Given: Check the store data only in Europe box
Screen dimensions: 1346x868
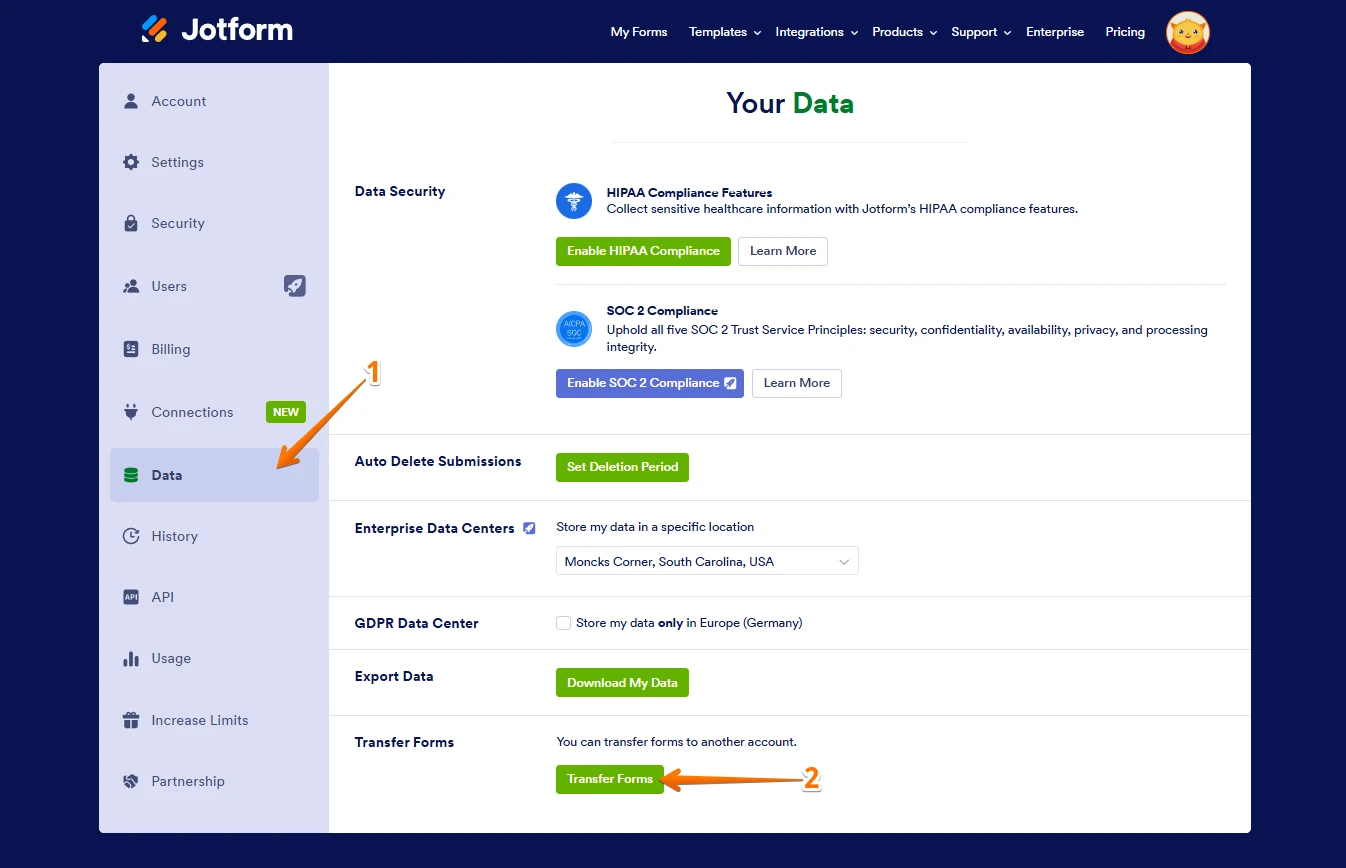Looking at the screenshot, I should (564, 623).
